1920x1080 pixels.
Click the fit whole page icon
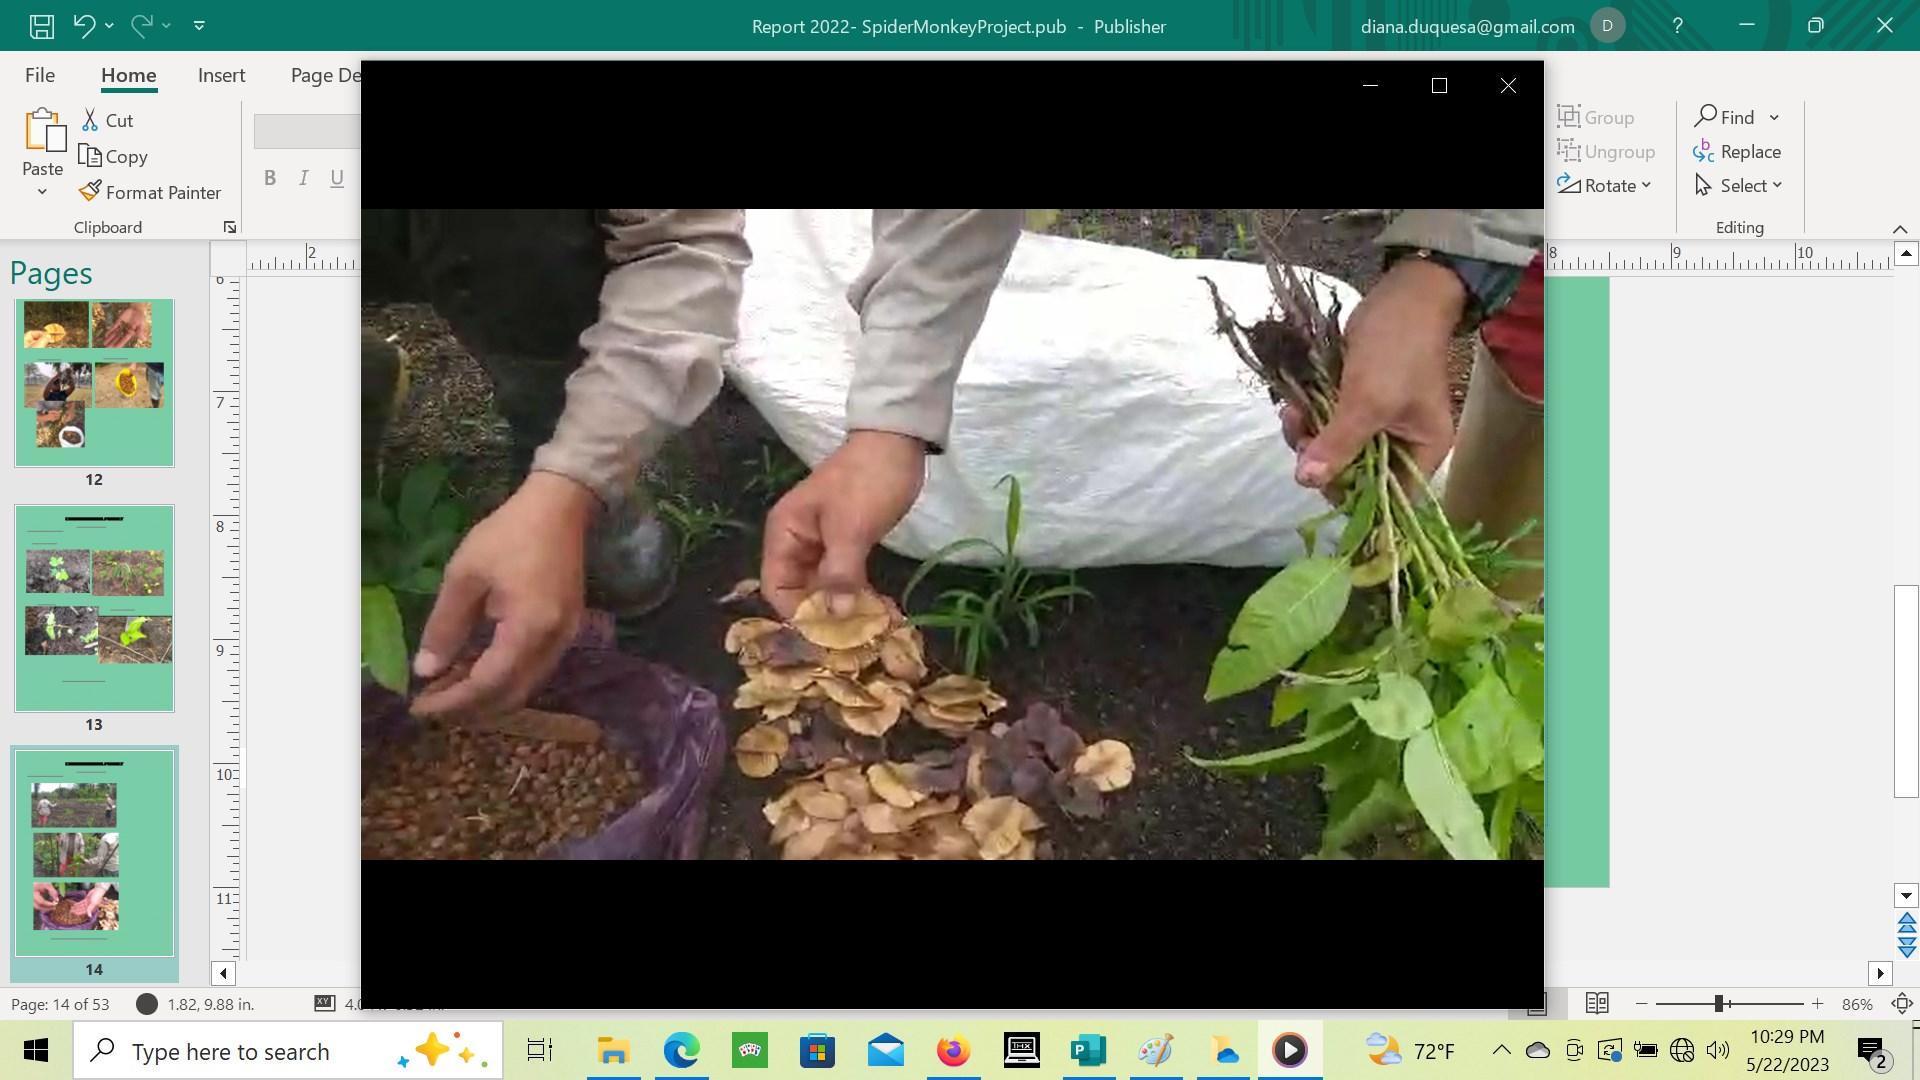pyautogui.click(x=1901, y=1003)
